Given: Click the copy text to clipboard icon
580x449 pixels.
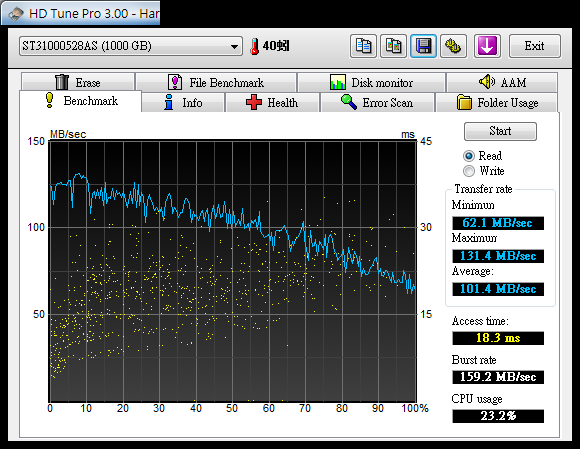Looking at the screenshot, I should point(363,46).
